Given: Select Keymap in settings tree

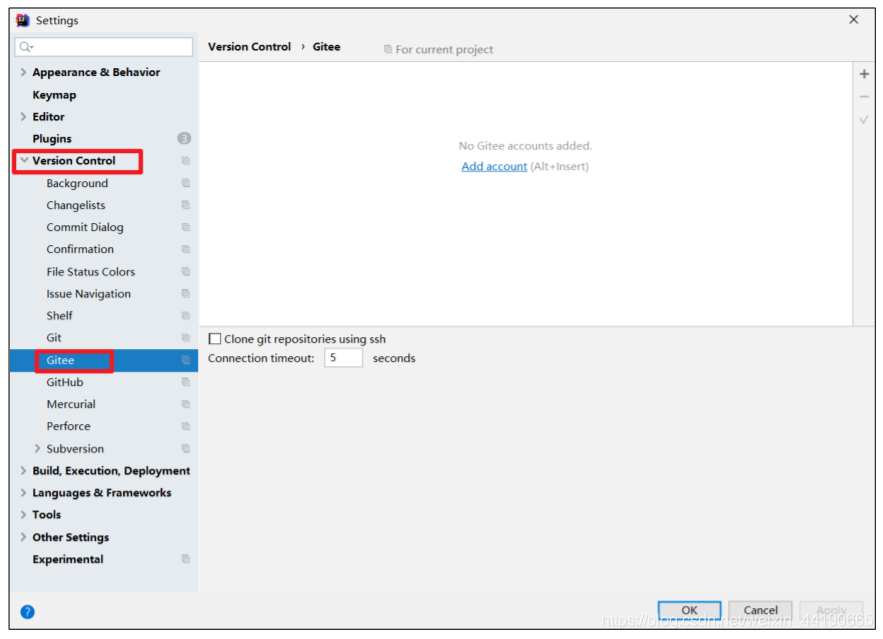Looking at the screenshot, I should [x=54, y=95].
